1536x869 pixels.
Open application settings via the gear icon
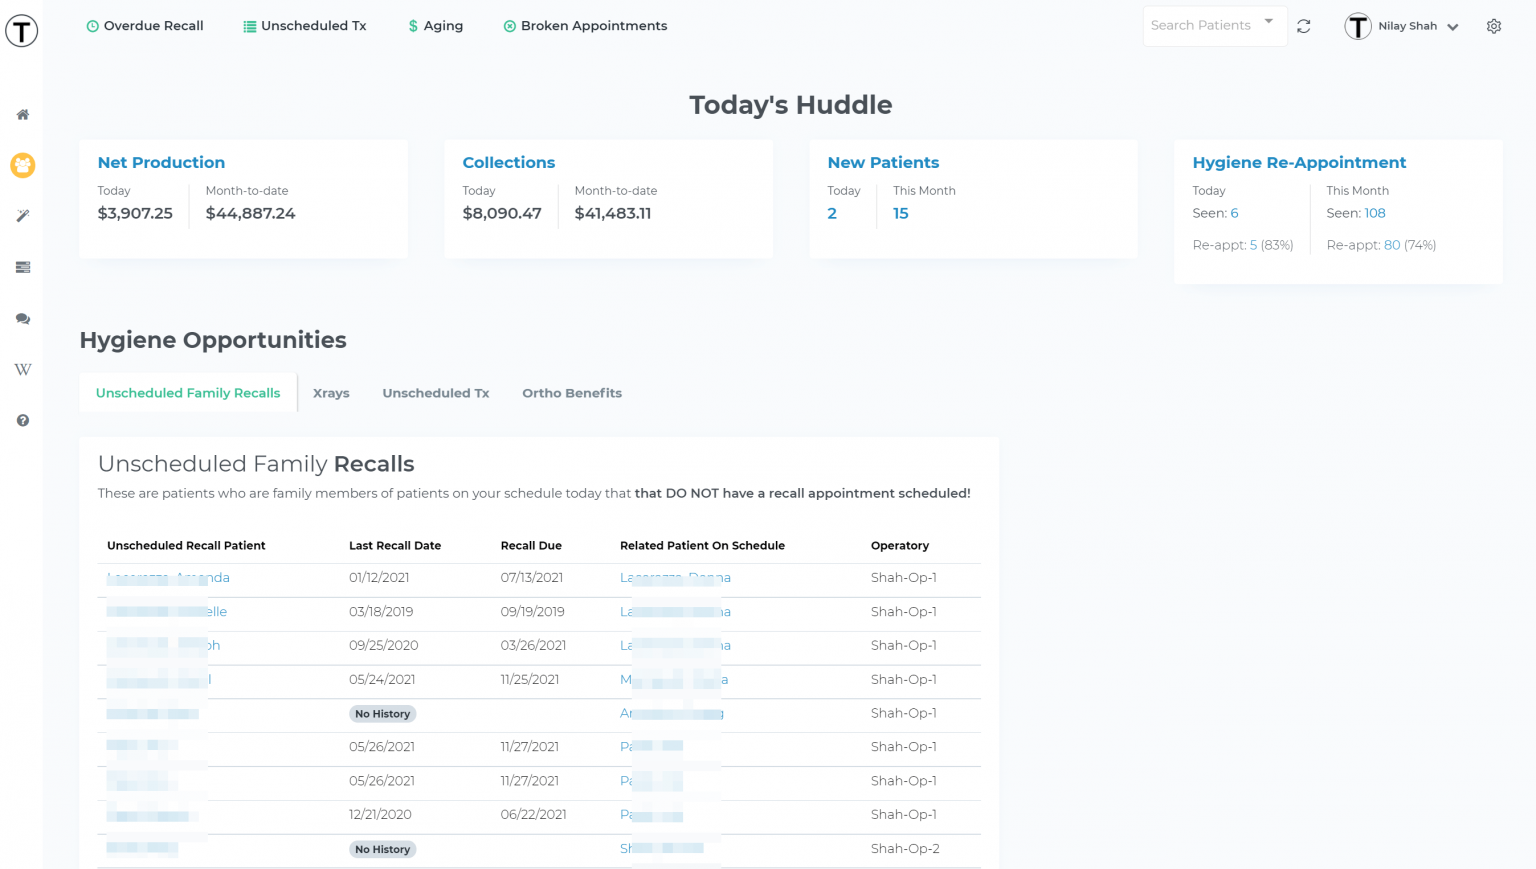(x=1494, y=26)
